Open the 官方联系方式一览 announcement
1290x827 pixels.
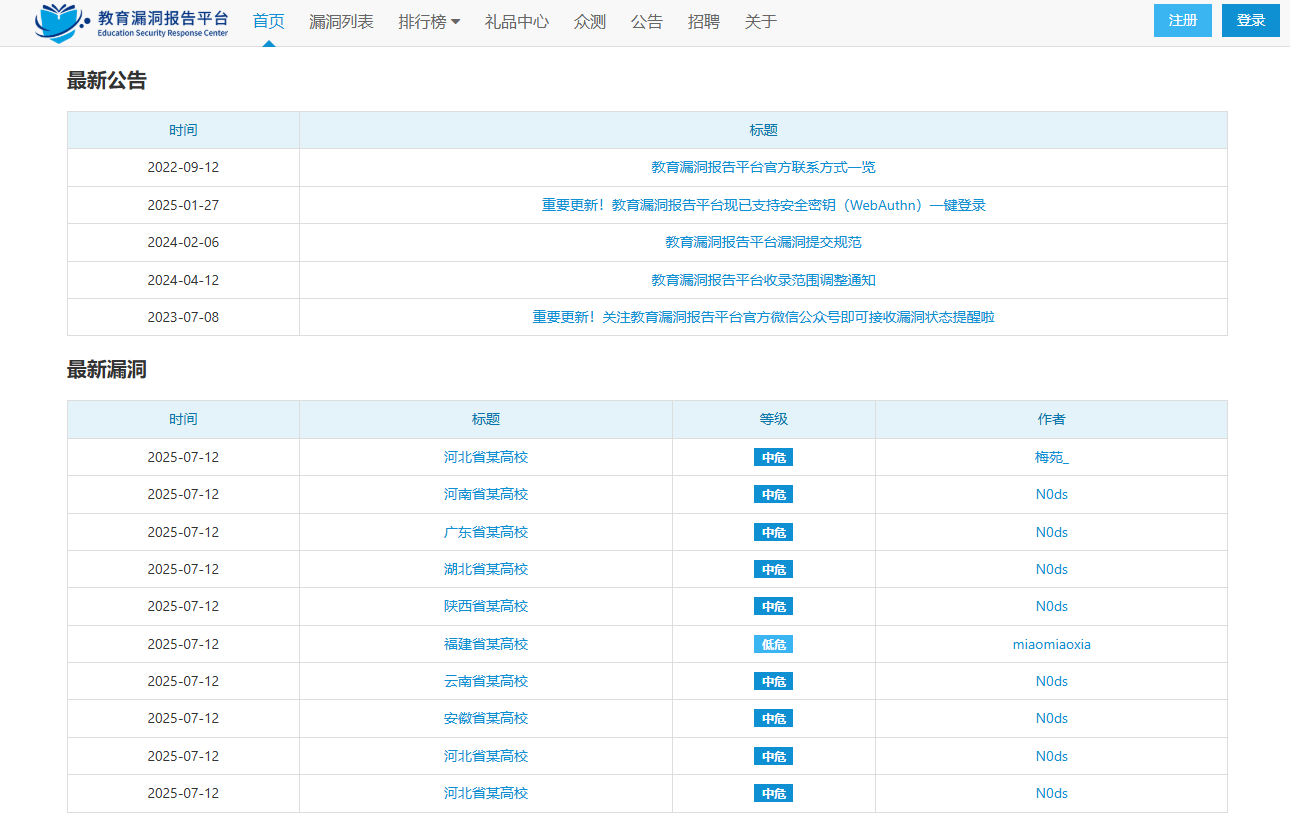763,168
